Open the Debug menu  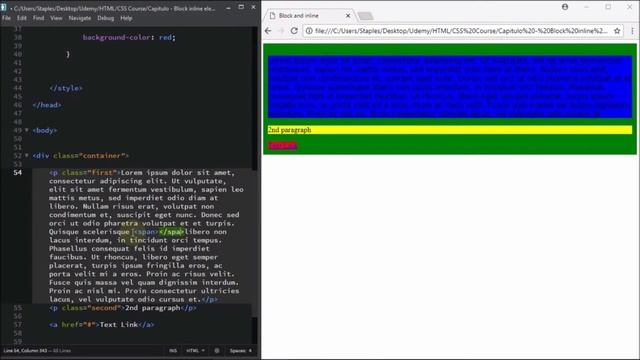(x=105, y=18)
